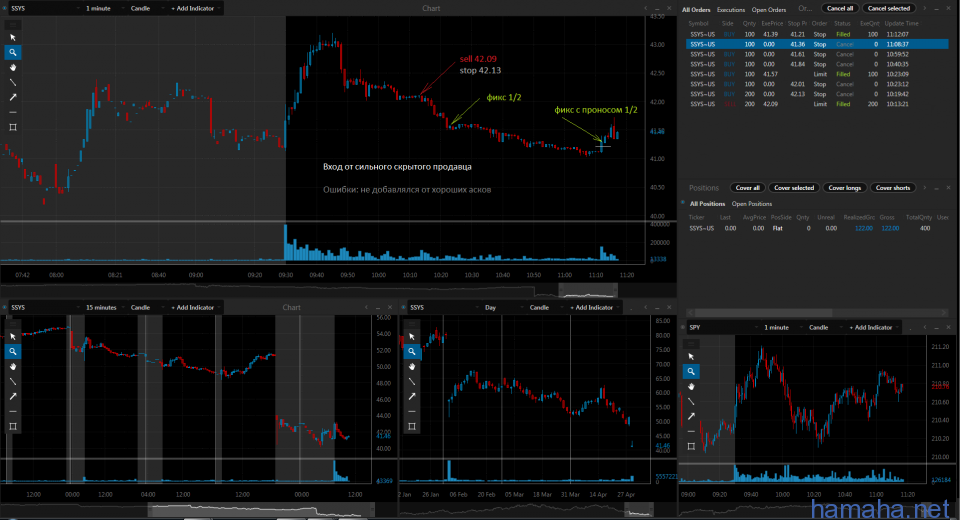Pick the line tool in the 15 minutes chart
The height and width of the screenshot is (520, 960).
(13, 381)
